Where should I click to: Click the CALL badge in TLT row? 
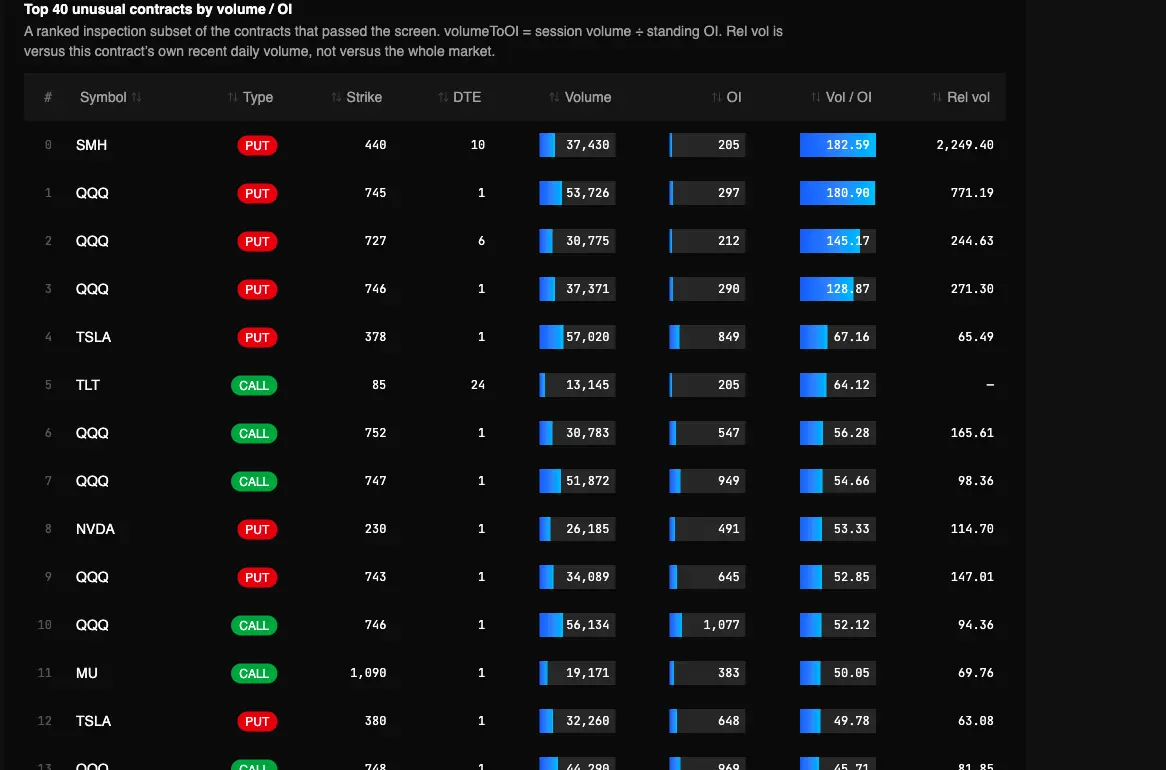(x=254, y=385)
